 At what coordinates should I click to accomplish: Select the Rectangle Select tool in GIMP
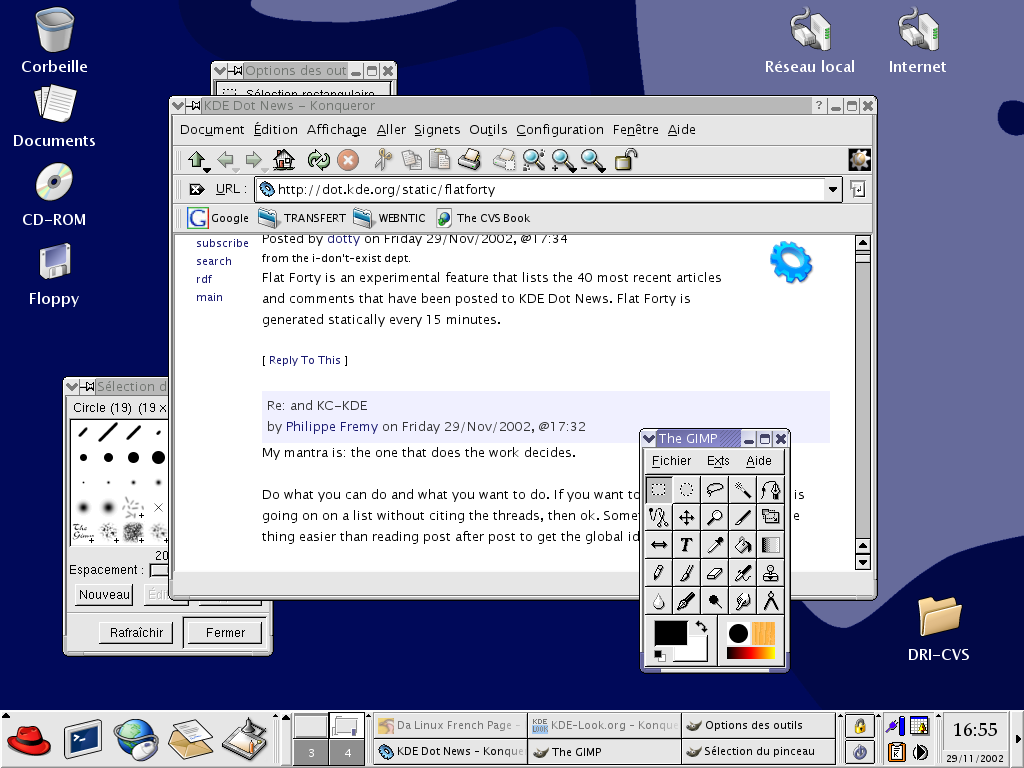[x=658, y=490]
